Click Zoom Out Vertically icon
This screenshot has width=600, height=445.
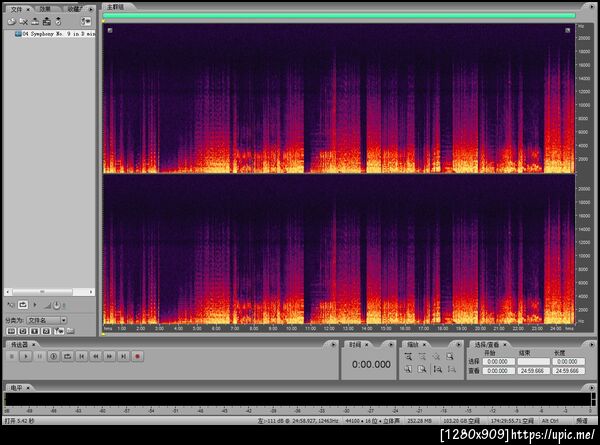point(452,369)
